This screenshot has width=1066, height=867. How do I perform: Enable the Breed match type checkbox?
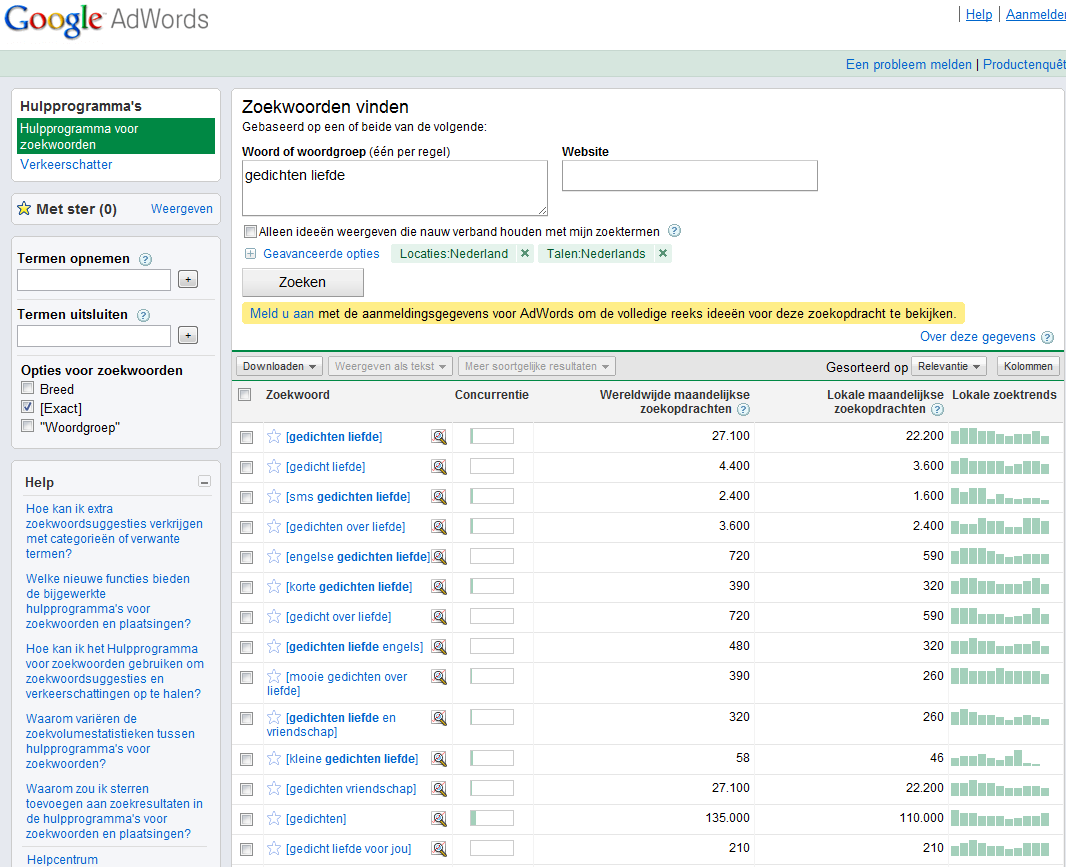coord(28,388)
